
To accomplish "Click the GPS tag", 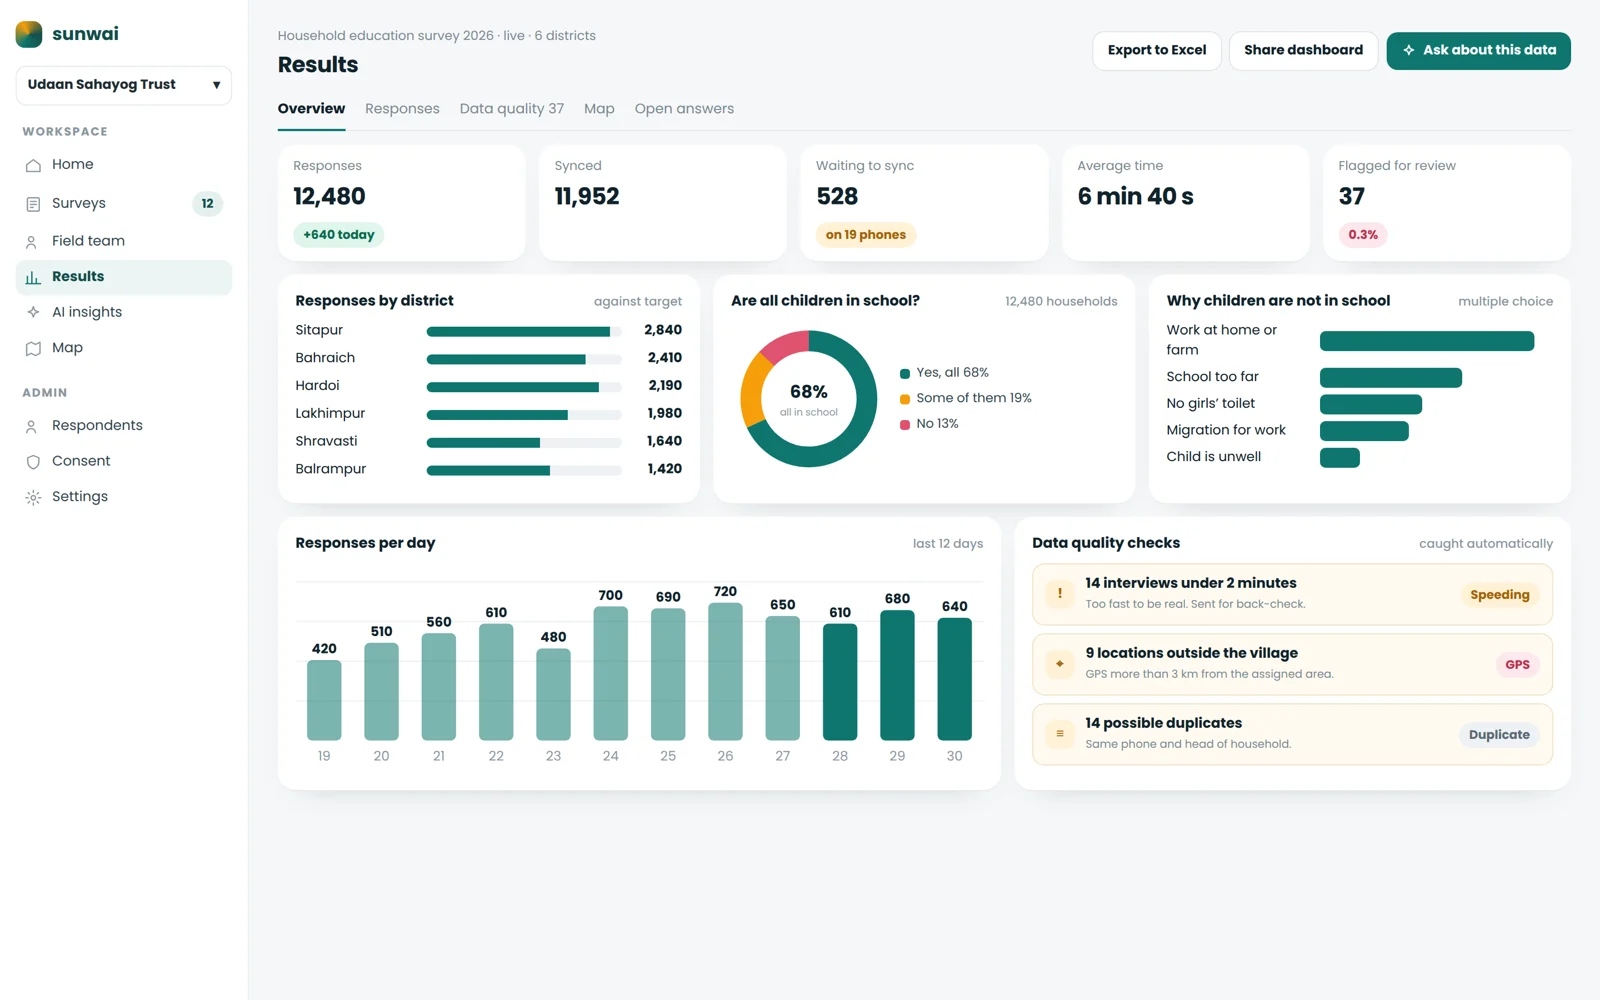I will click(x=1517, y=665).
